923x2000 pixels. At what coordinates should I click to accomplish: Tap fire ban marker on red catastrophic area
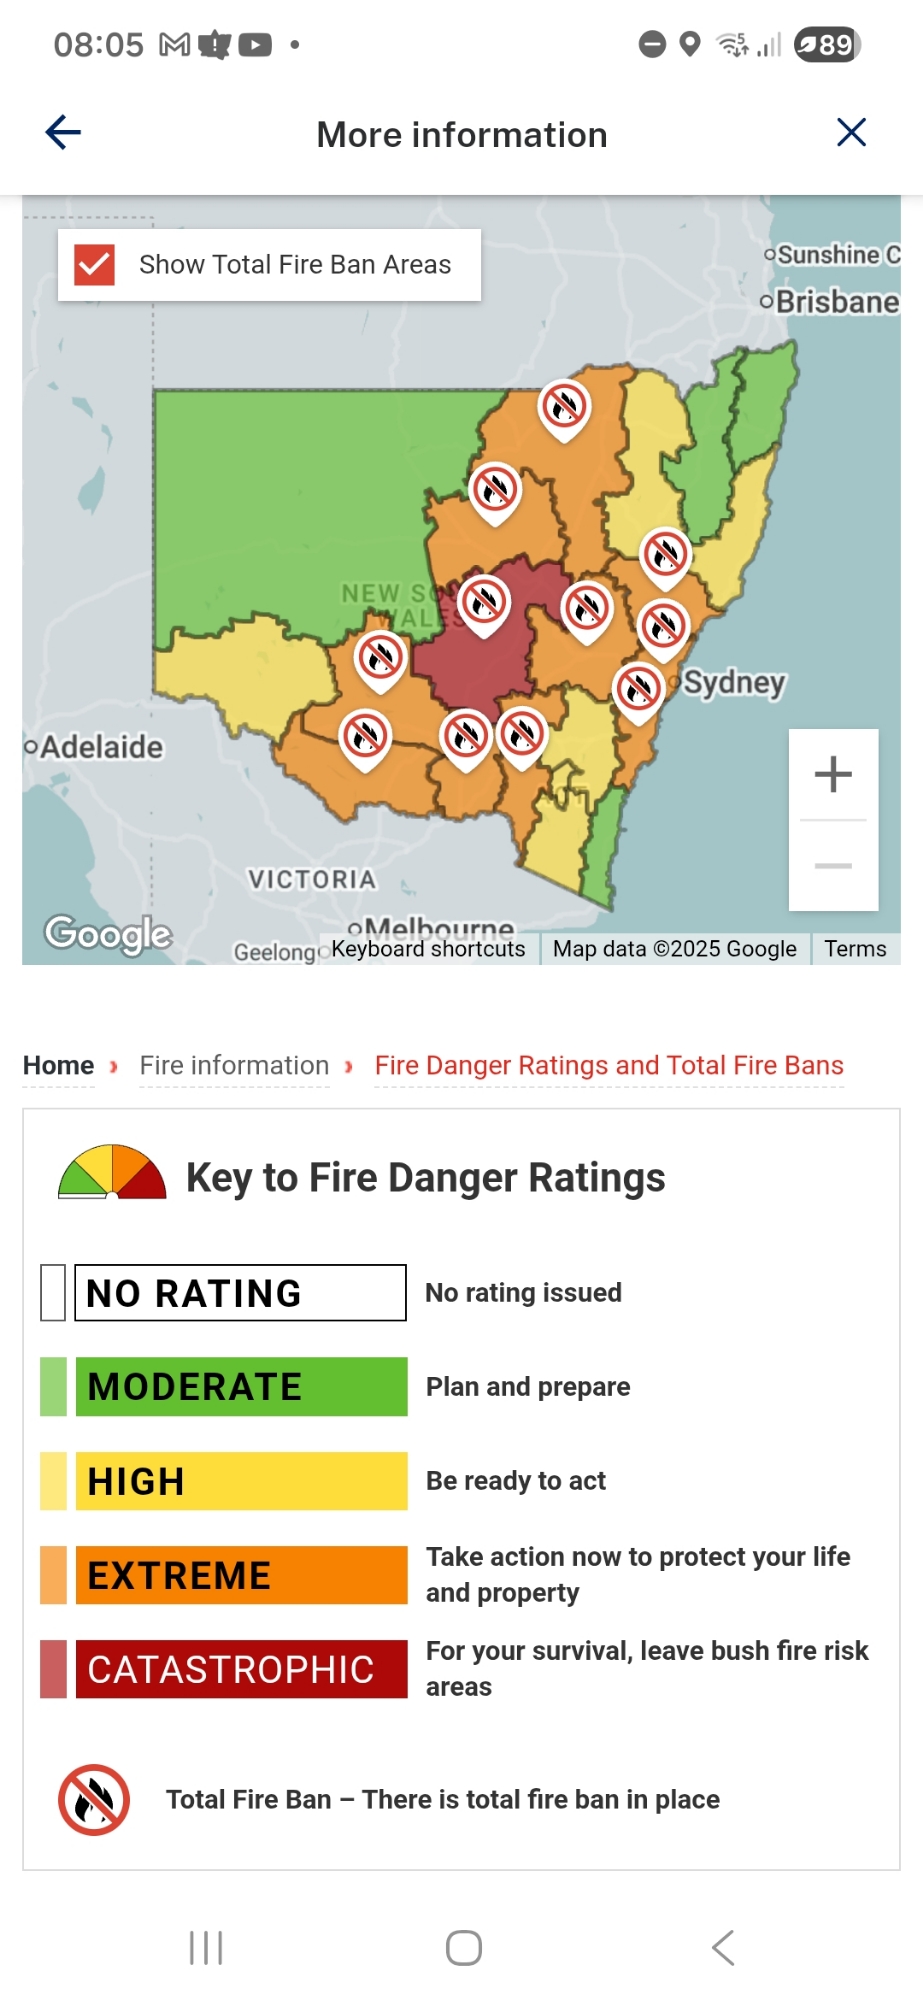coord(484,602)
